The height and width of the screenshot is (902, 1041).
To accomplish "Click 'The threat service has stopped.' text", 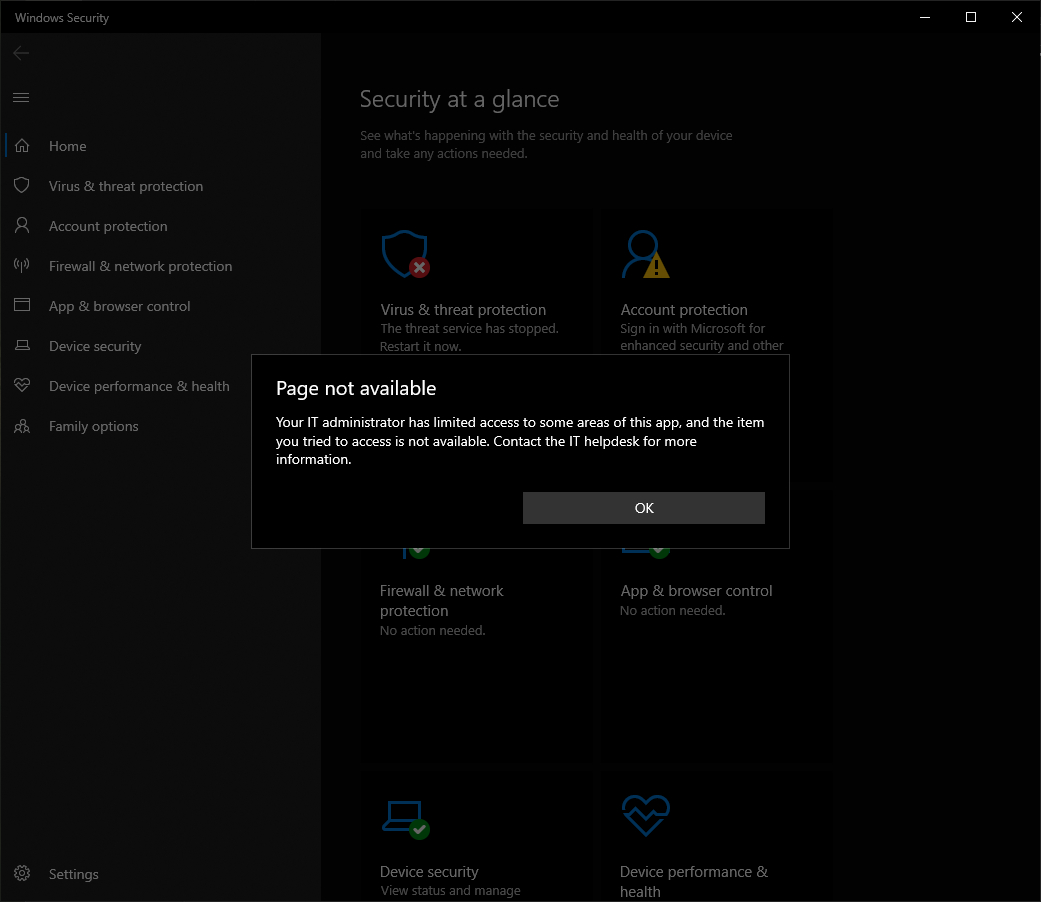I will pos(469,329).
